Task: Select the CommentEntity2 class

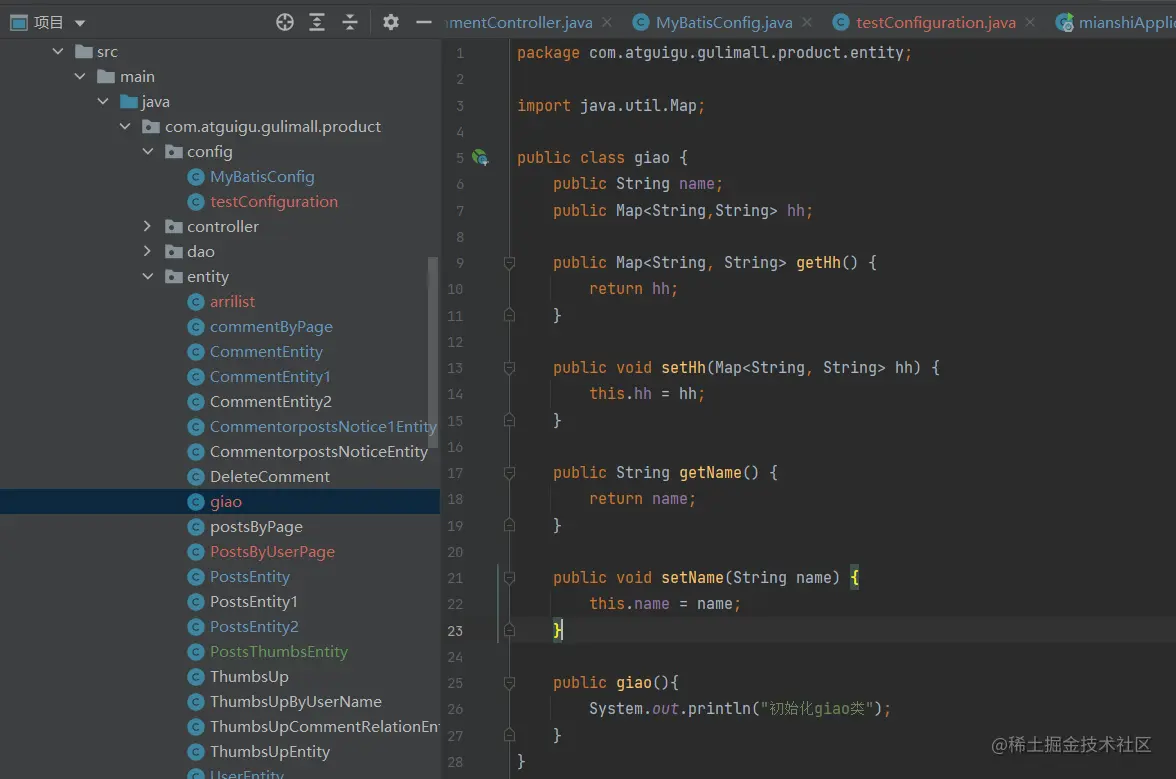Action: [x=271, y=402]
